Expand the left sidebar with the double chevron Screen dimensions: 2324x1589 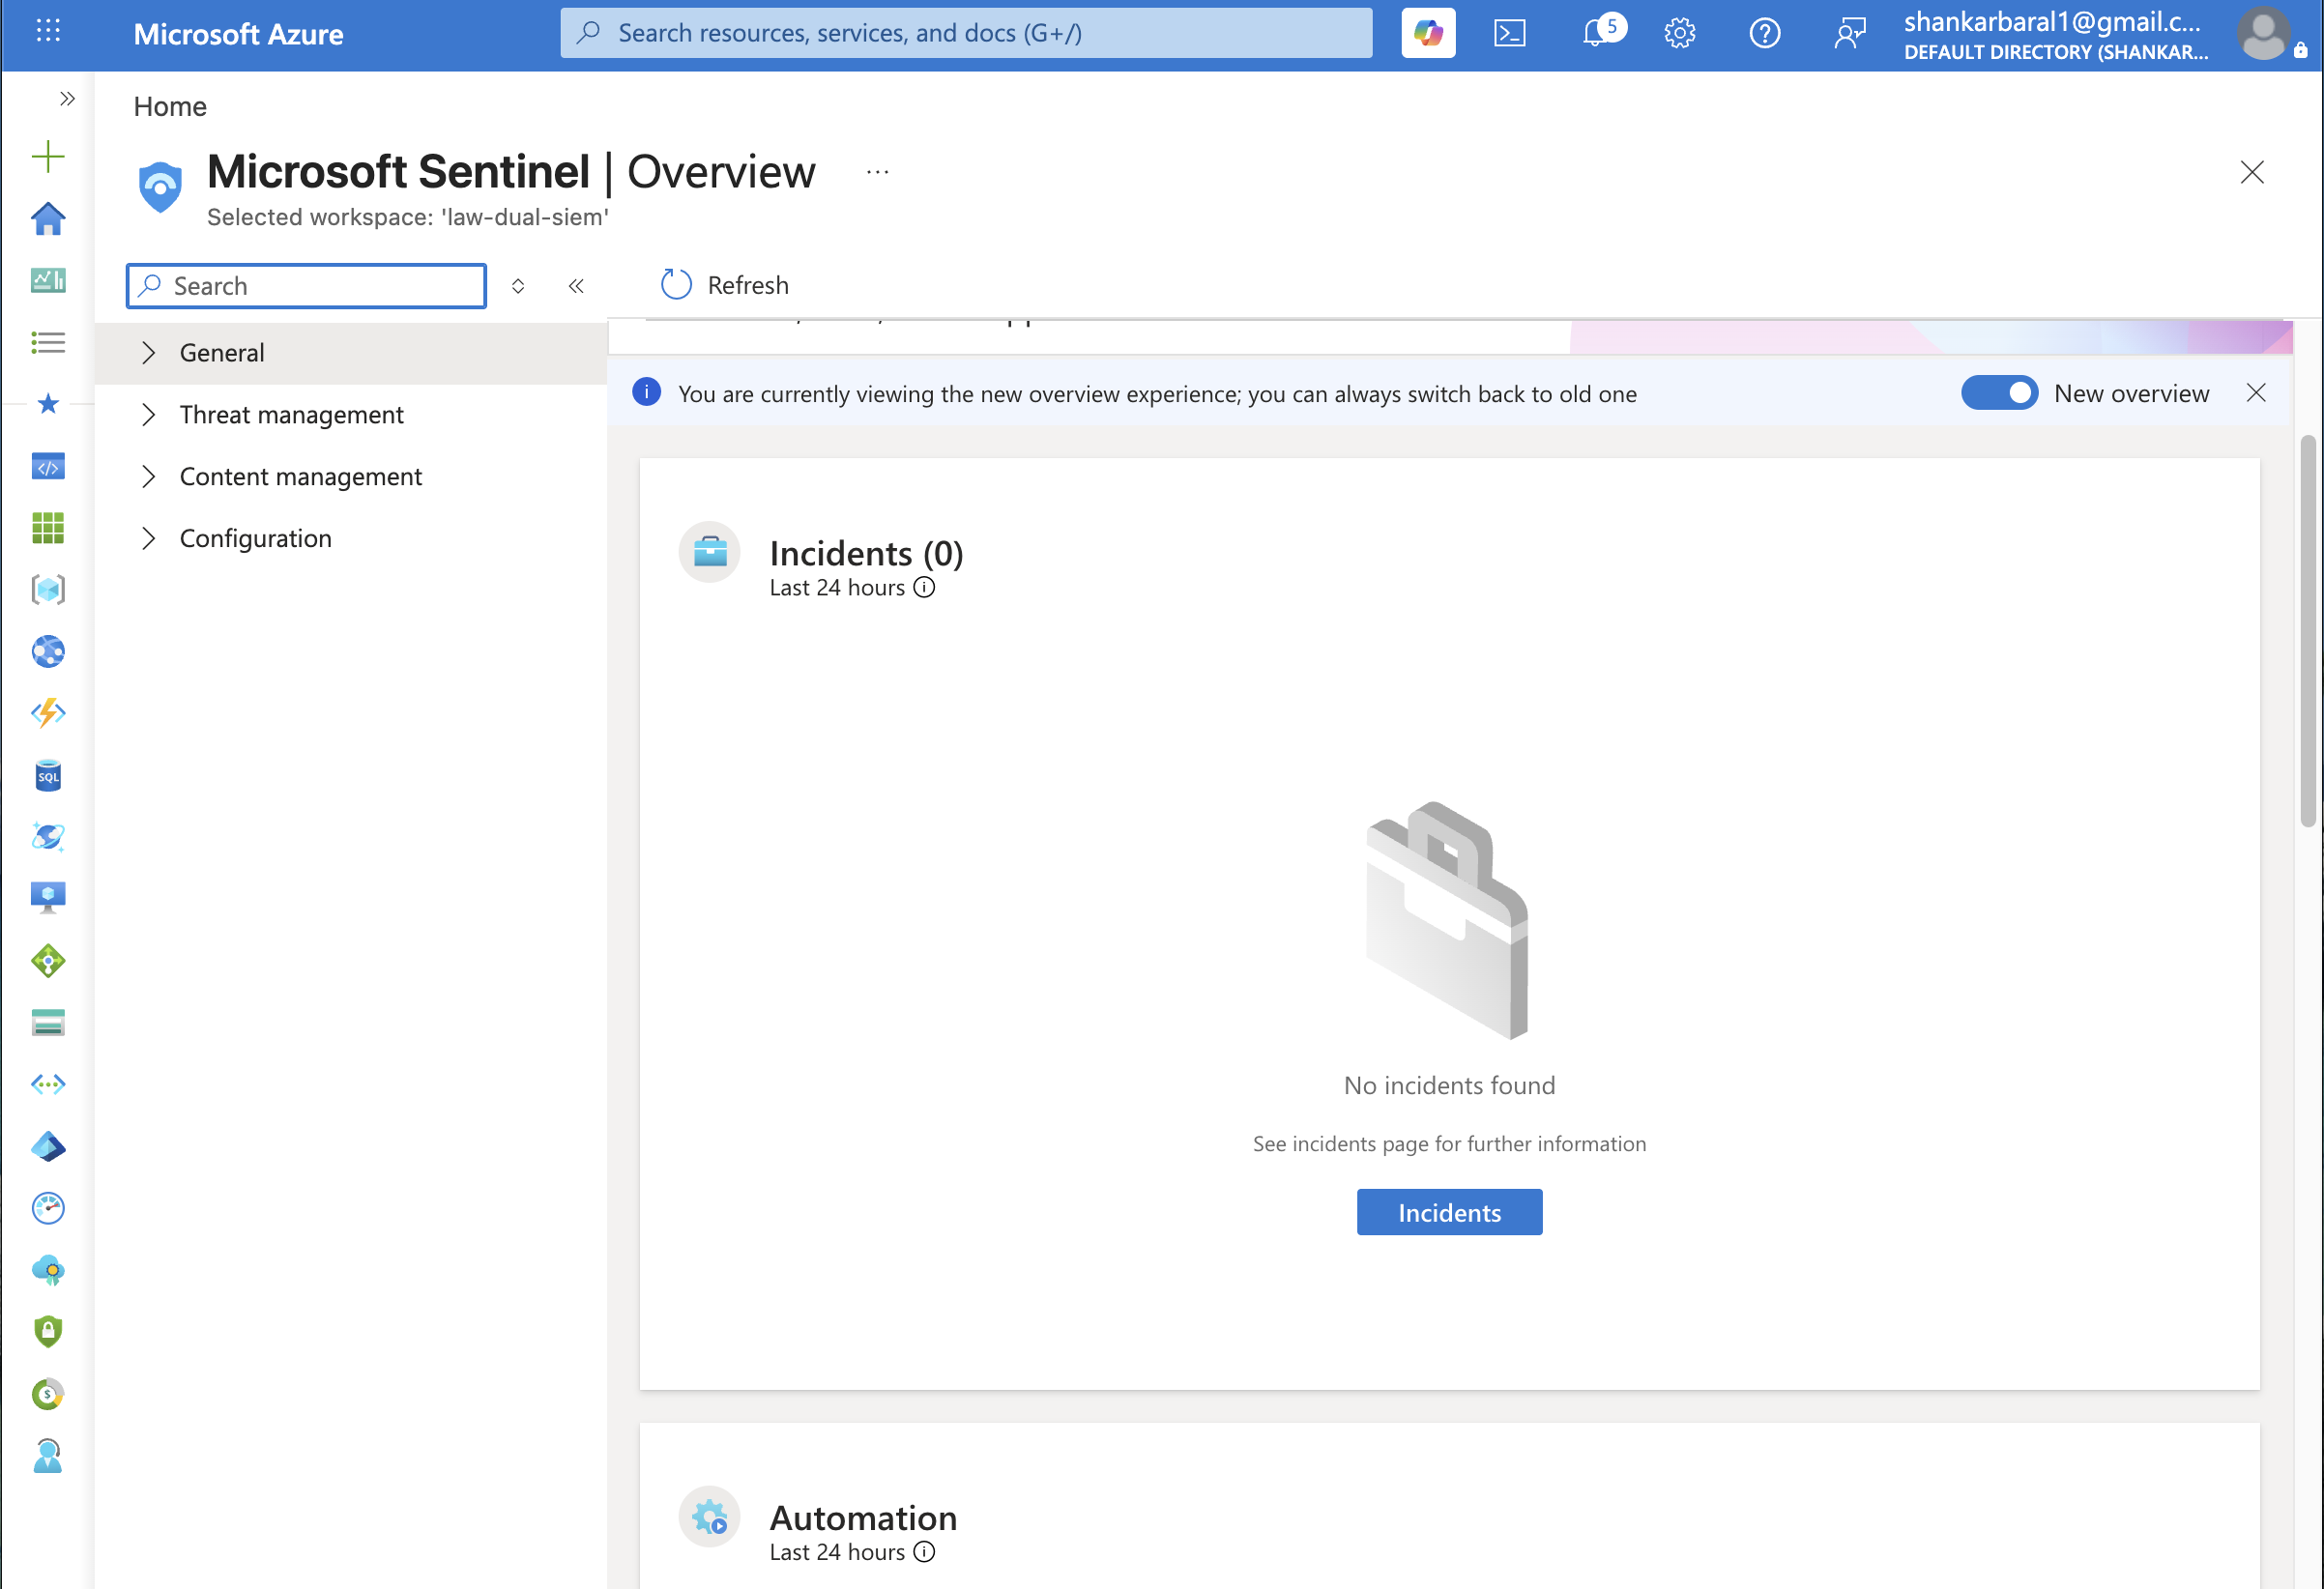(x=66, y=98)
